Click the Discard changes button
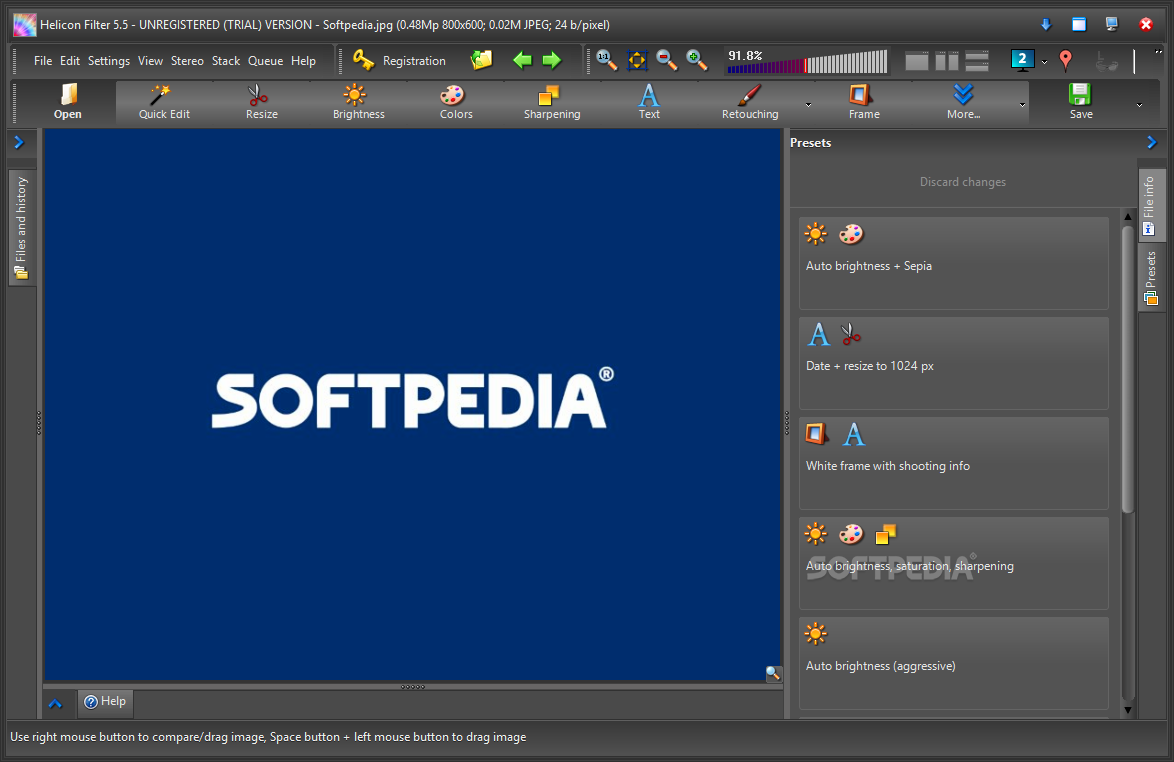Screen dimensions: 1174x762 click(x=962, y=182)
